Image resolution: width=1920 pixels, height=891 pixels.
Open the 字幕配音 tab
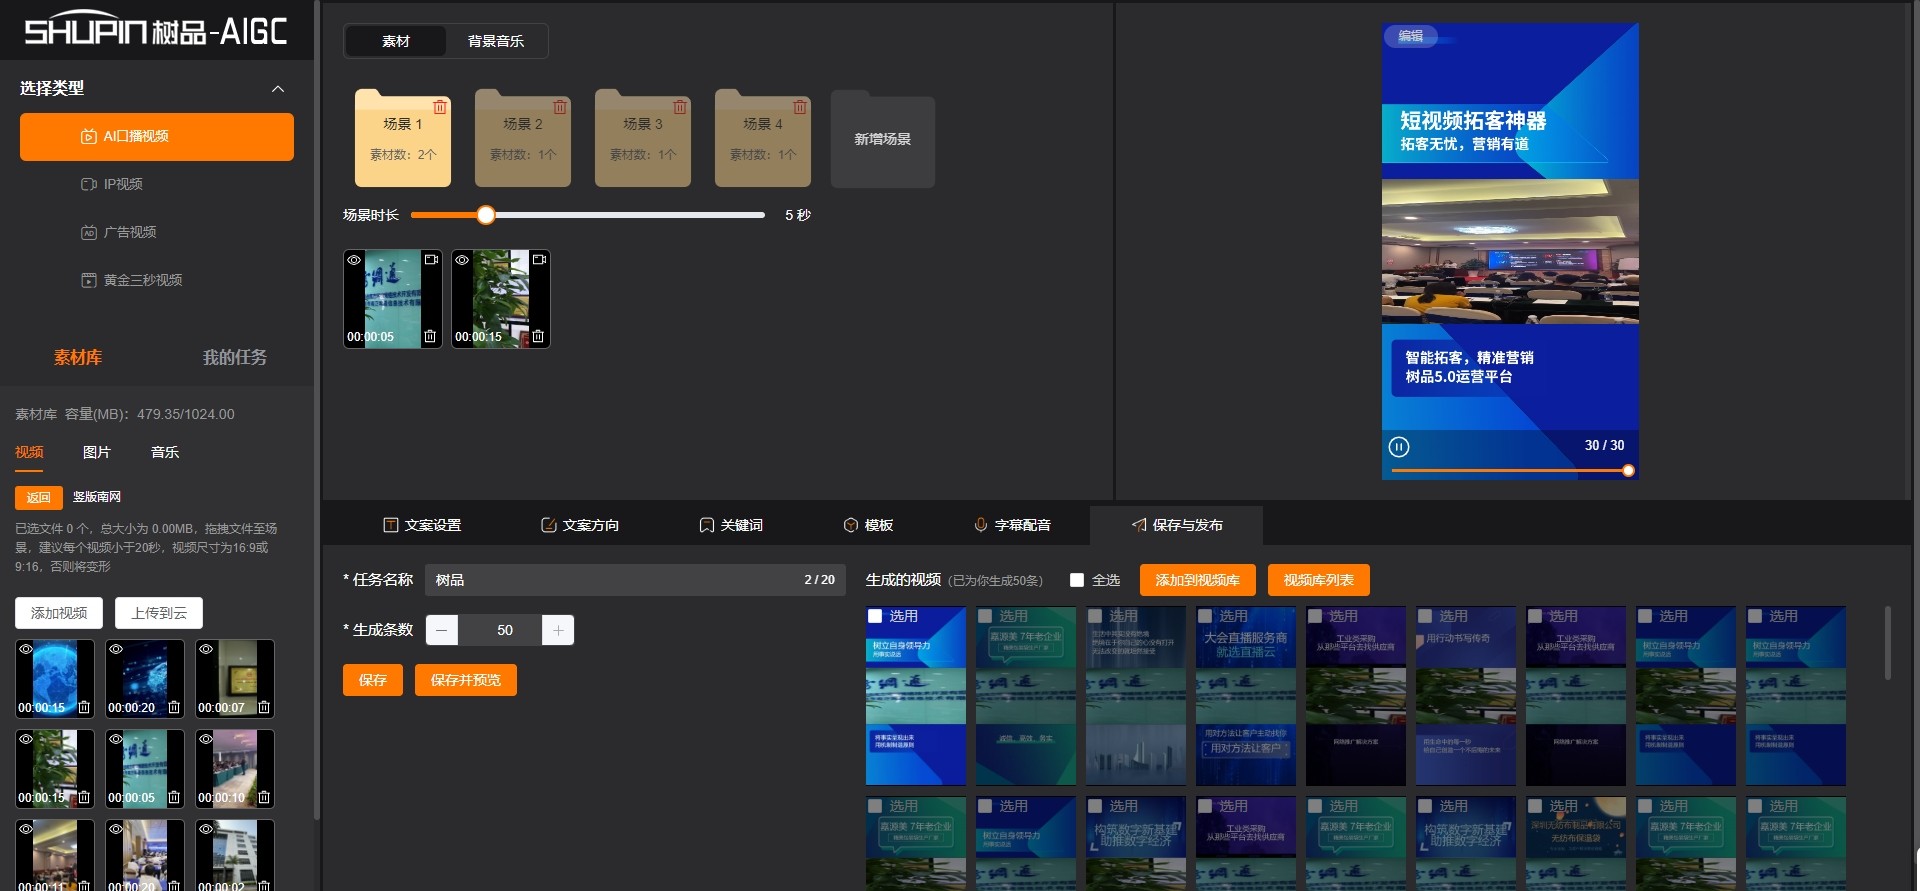point(1012,525)
